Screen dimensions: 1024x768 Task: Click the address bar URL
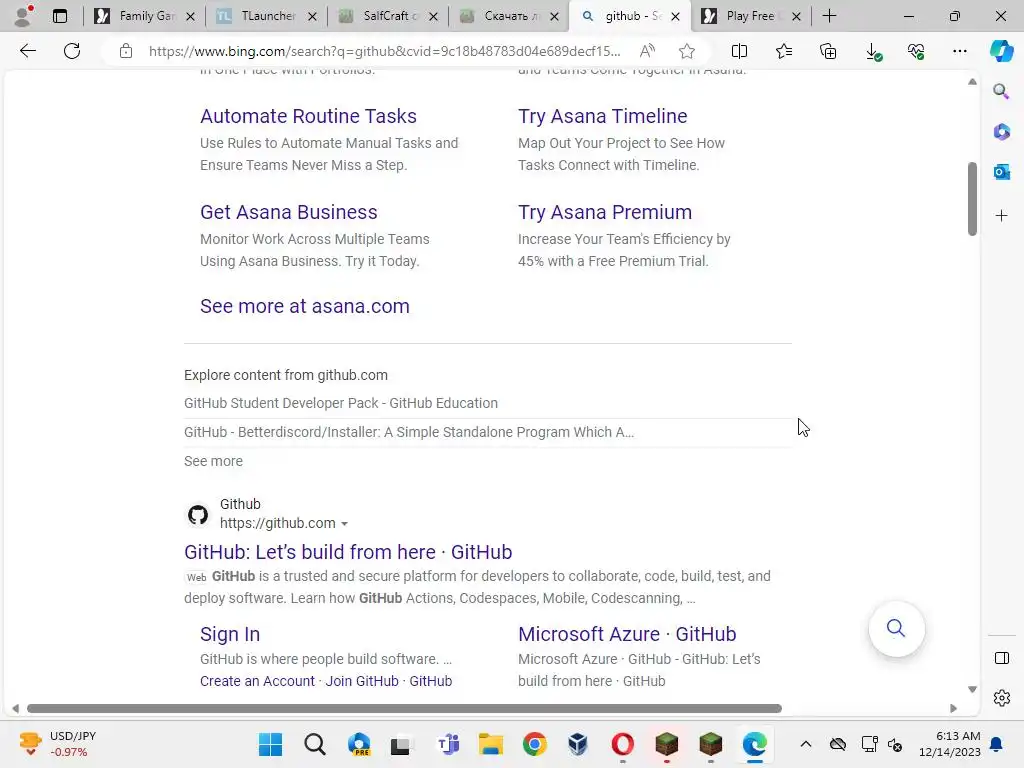click(384, 51)
